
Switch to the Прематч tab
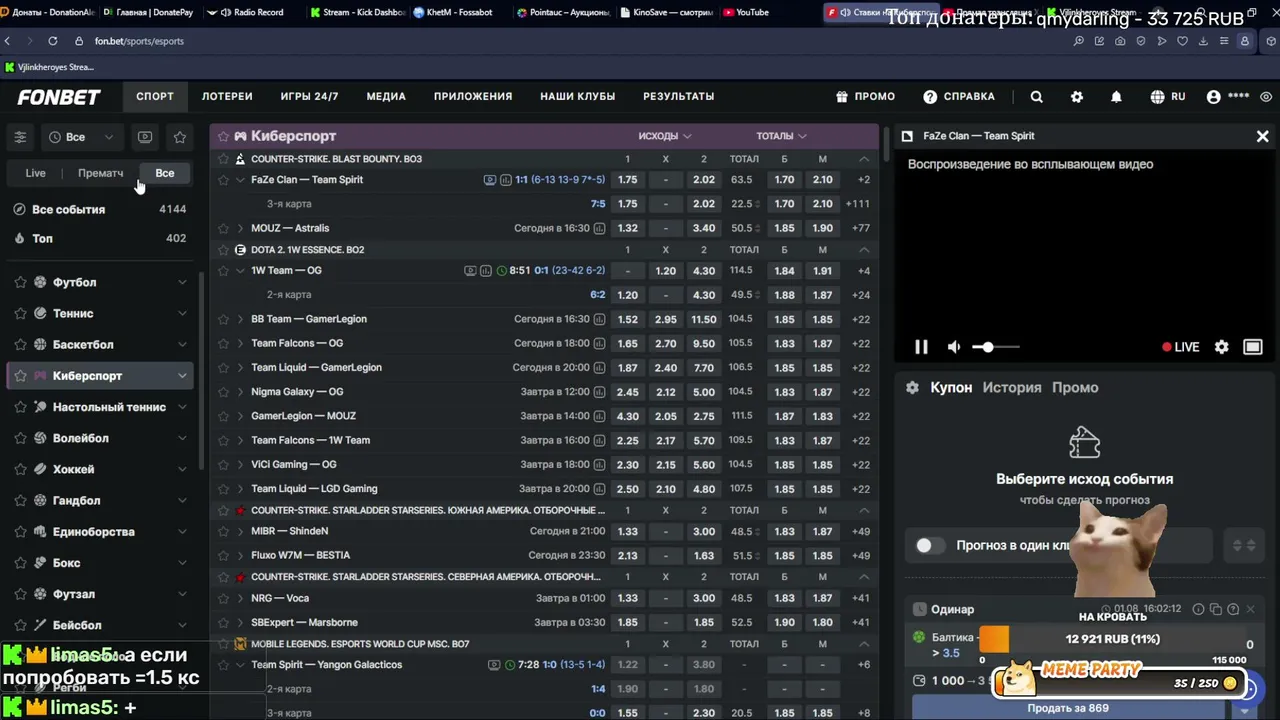[101, 173]
